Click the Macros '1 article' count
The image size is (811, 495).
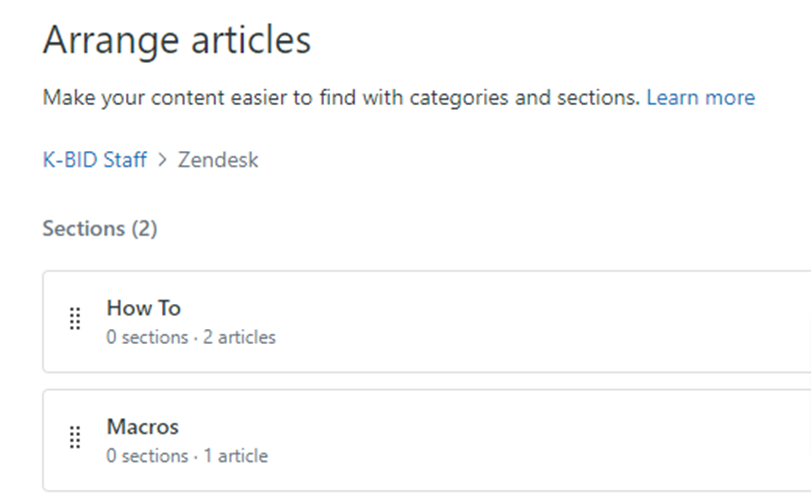pyautogui.click(x=235, y=456)
